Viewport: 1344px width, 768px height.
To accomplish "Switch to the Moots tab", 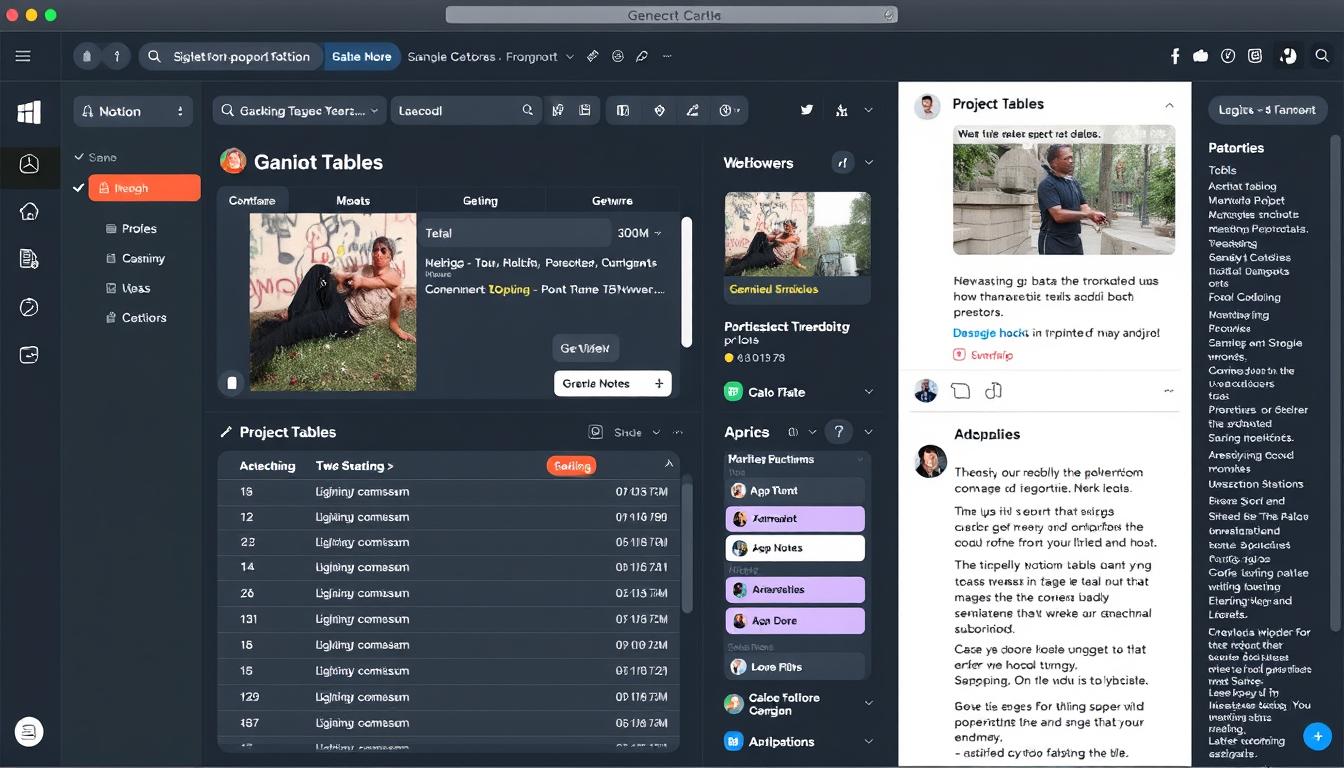I will [x=353, y=201].
